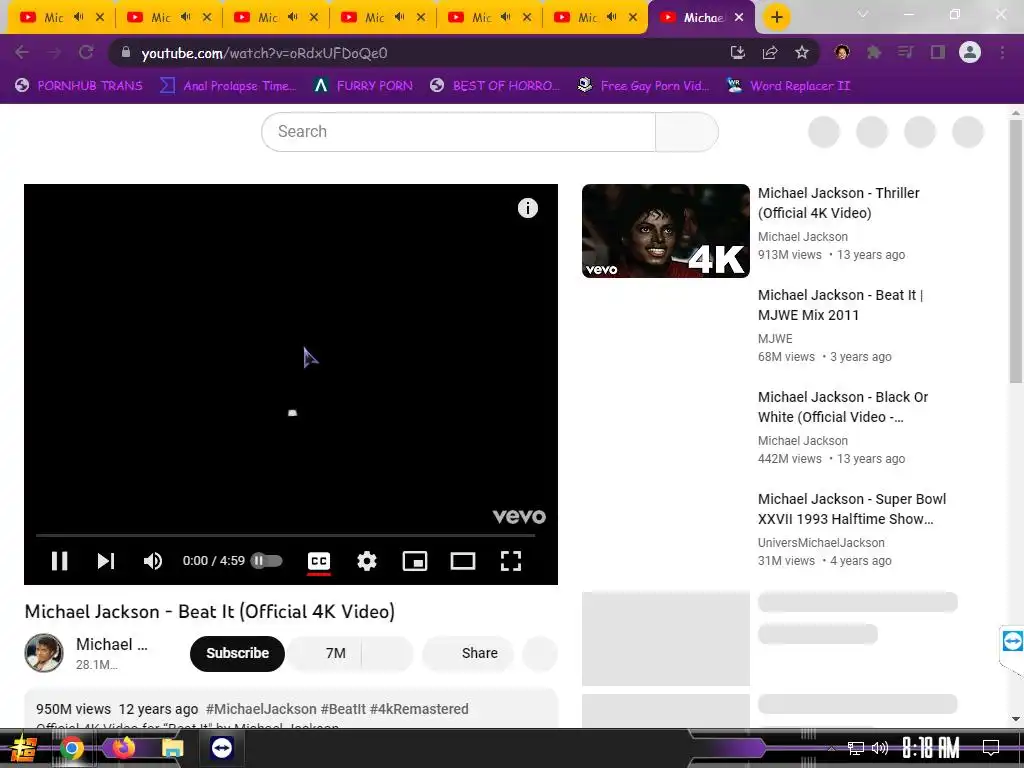
Task: Install app icon in address bar
Action: [738, 53]
